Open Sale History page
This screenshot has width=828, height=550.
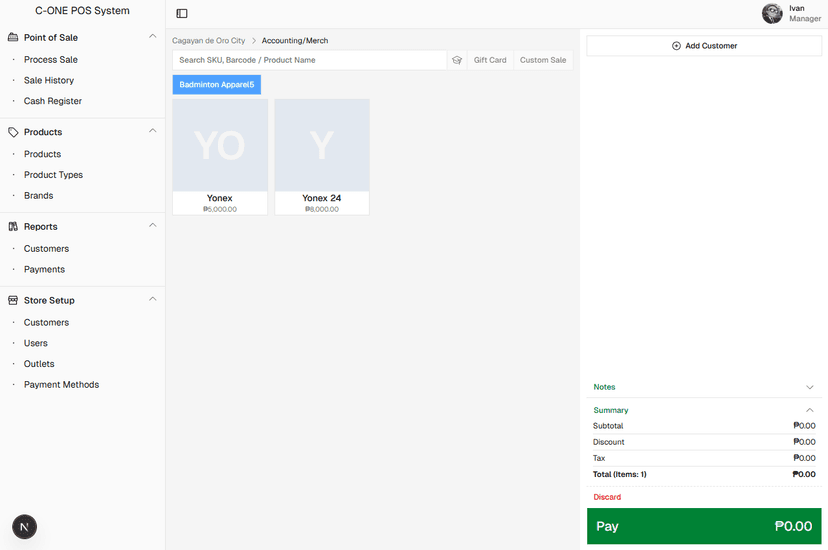coord(49,80)
